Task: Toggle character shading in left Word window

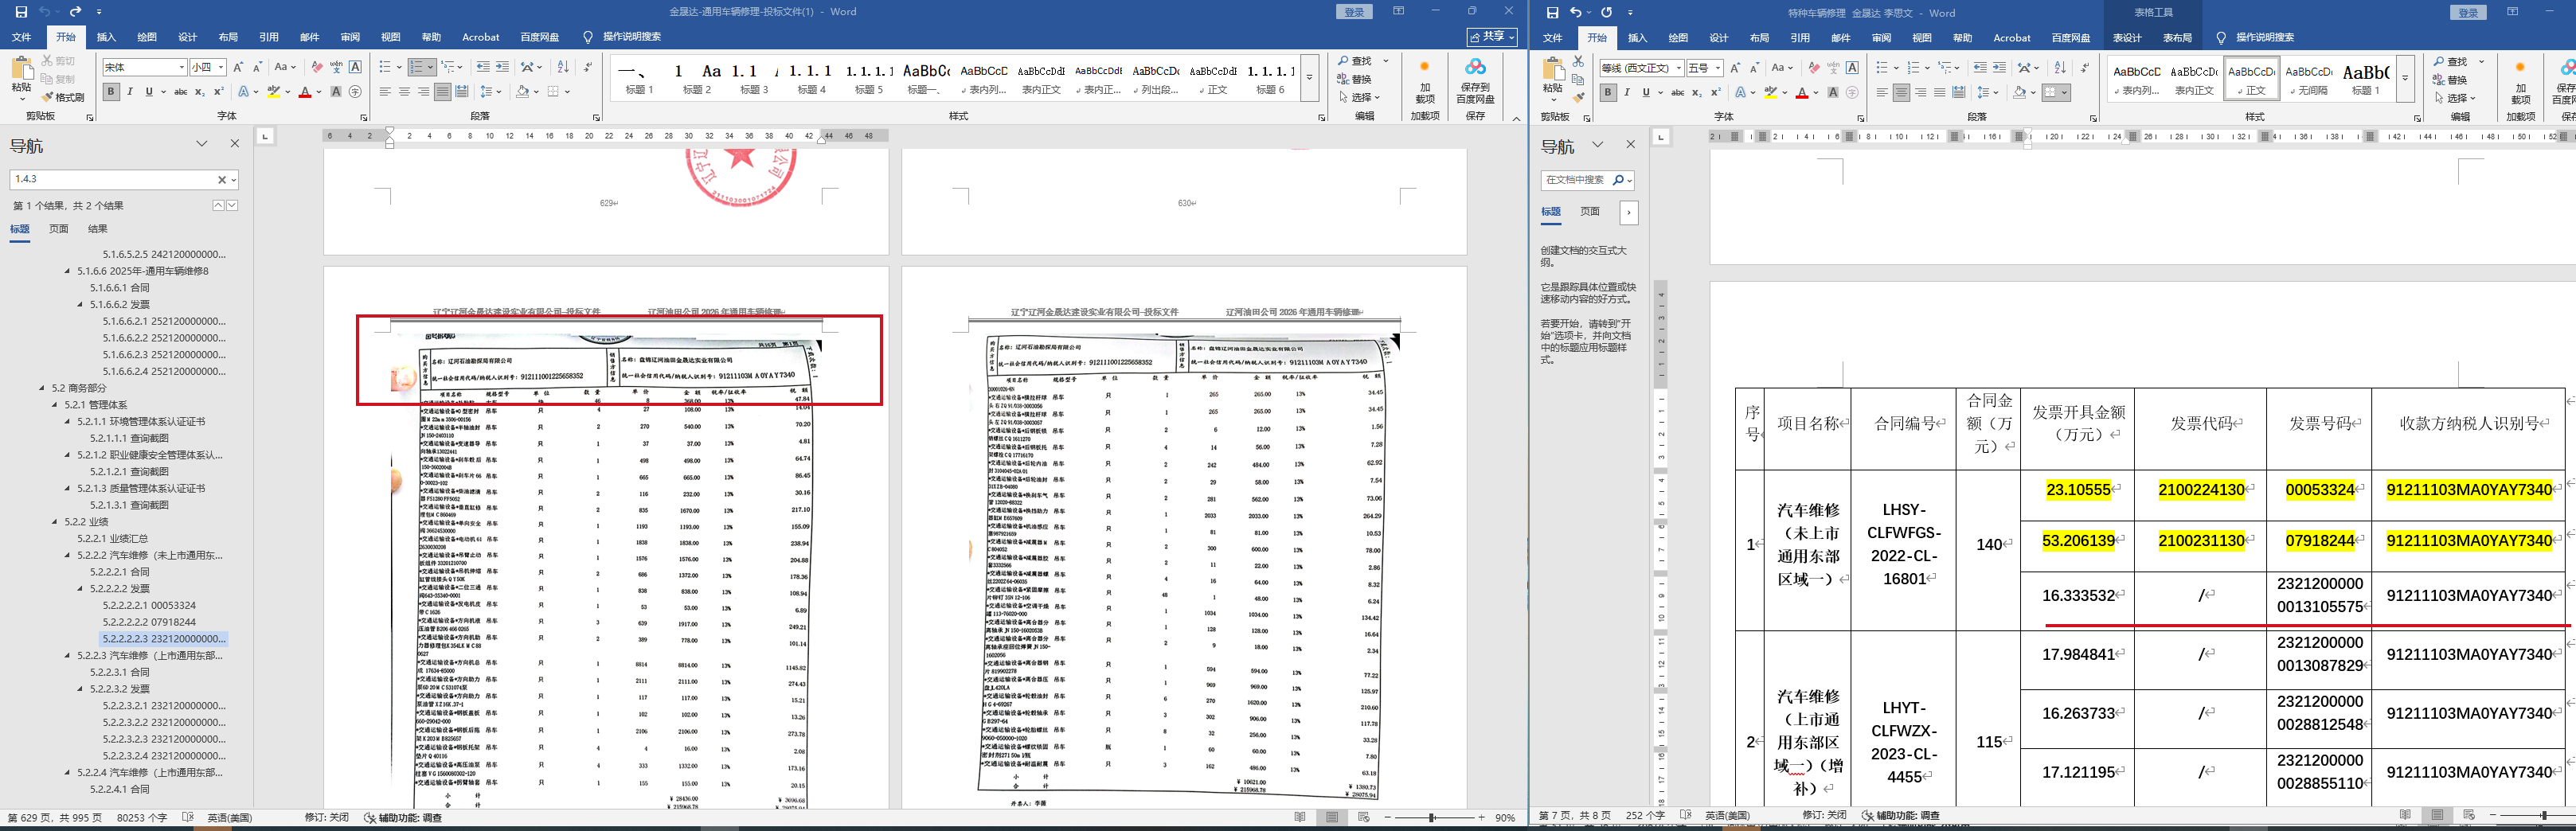Action: tap(336, 92)
